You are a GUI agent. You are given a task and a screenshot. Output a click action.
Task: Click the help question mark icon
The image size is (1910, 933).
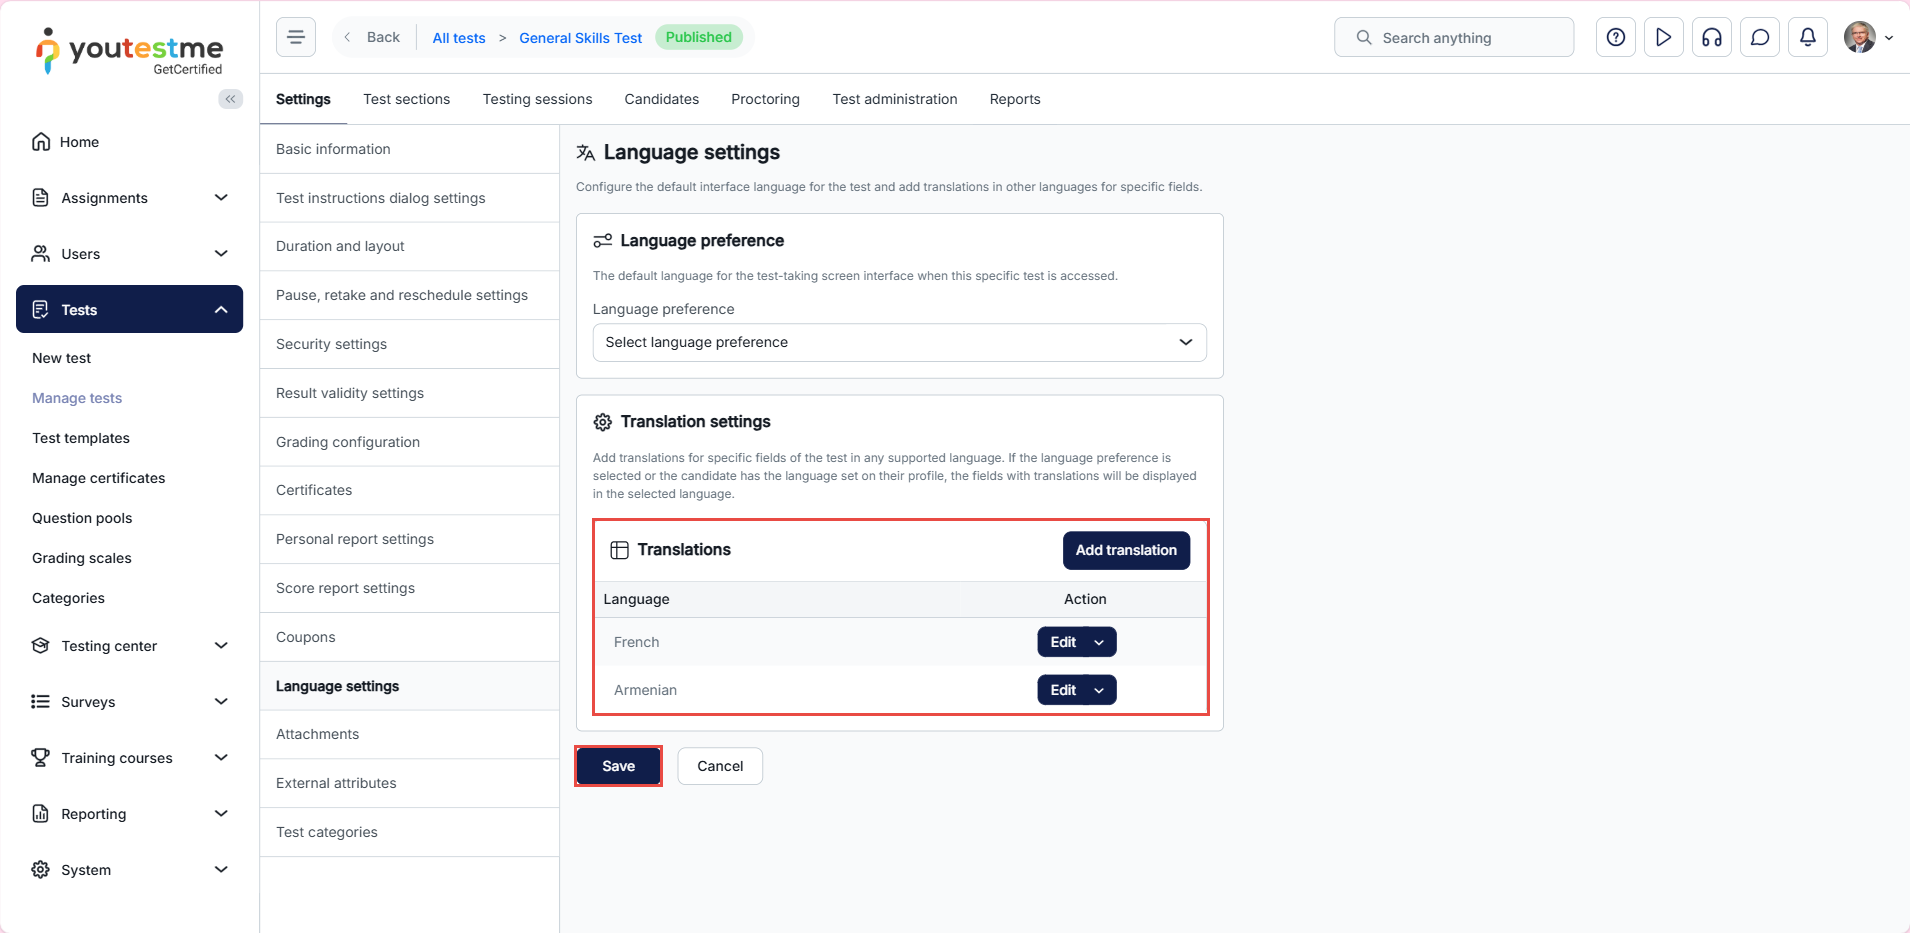click(x=1615, y=38)
